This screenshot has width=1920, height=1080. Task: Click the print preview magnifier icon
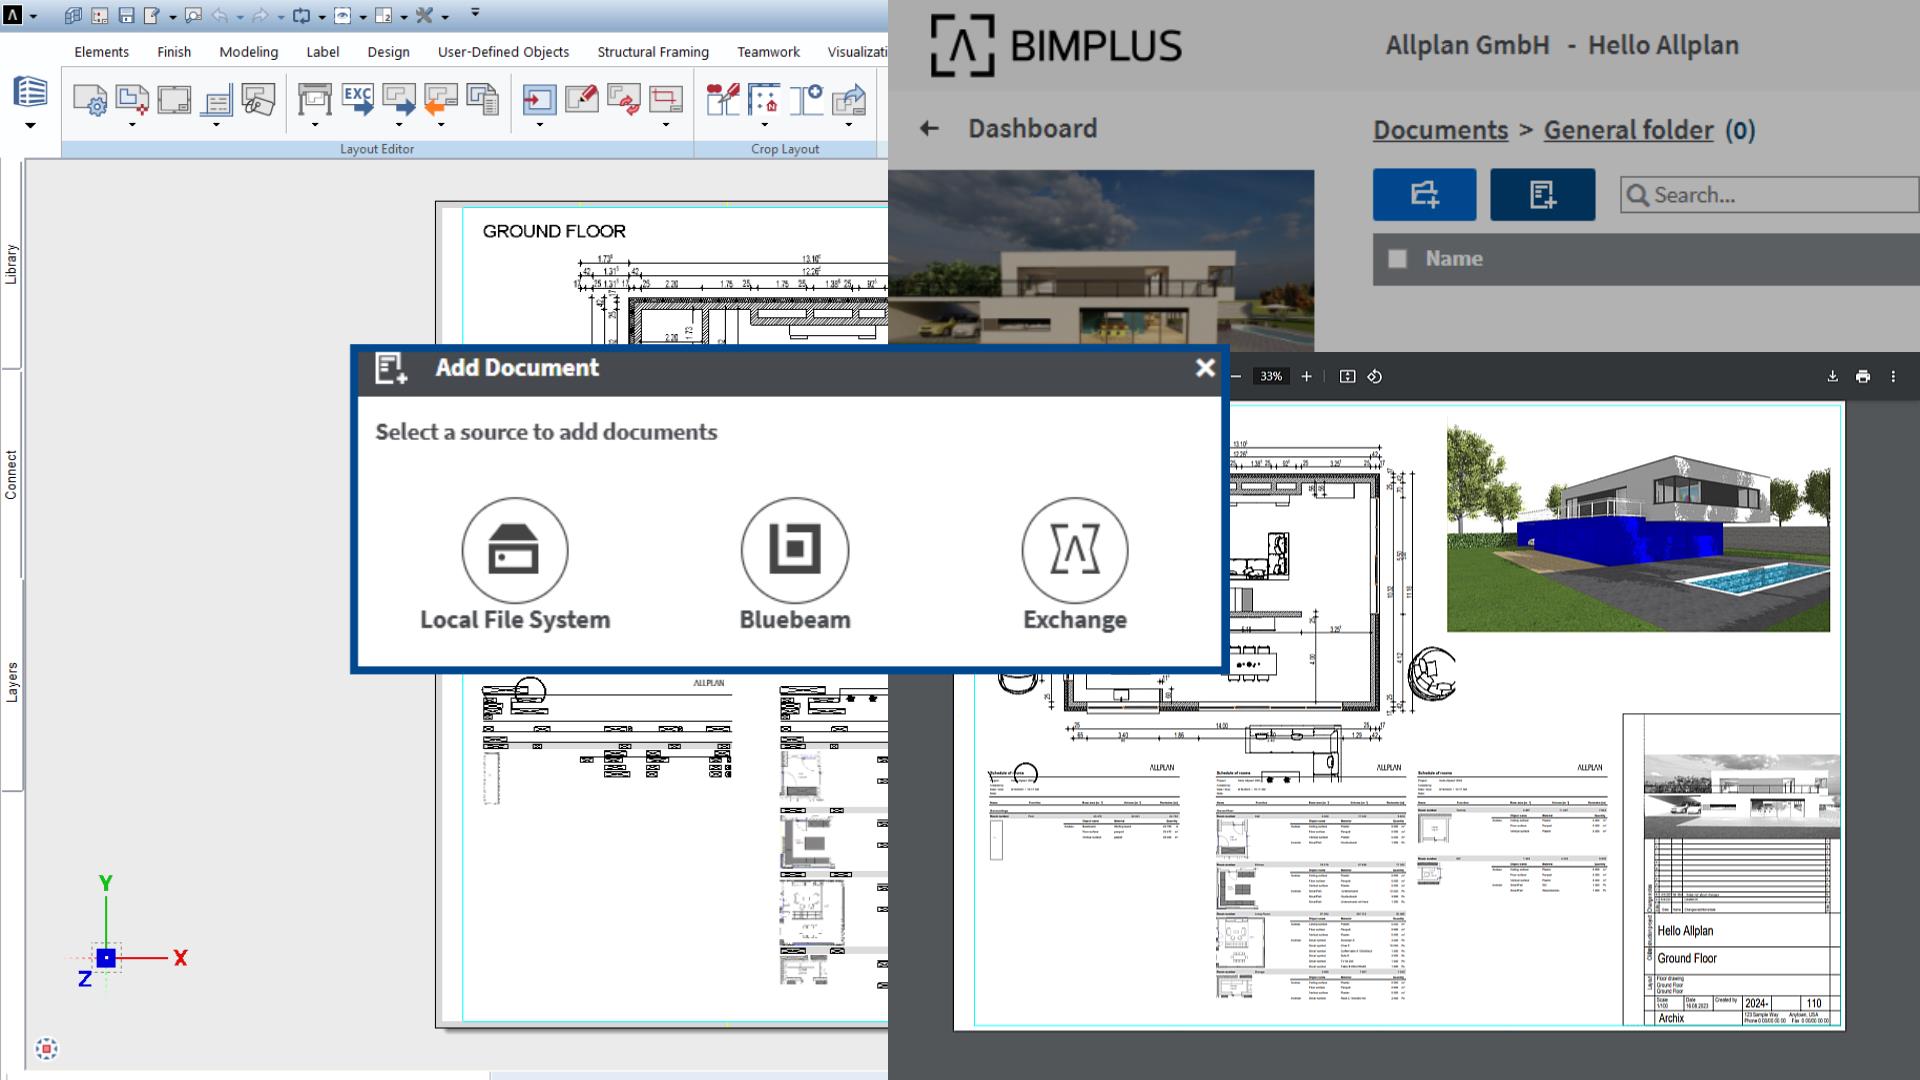pos(193,15)
